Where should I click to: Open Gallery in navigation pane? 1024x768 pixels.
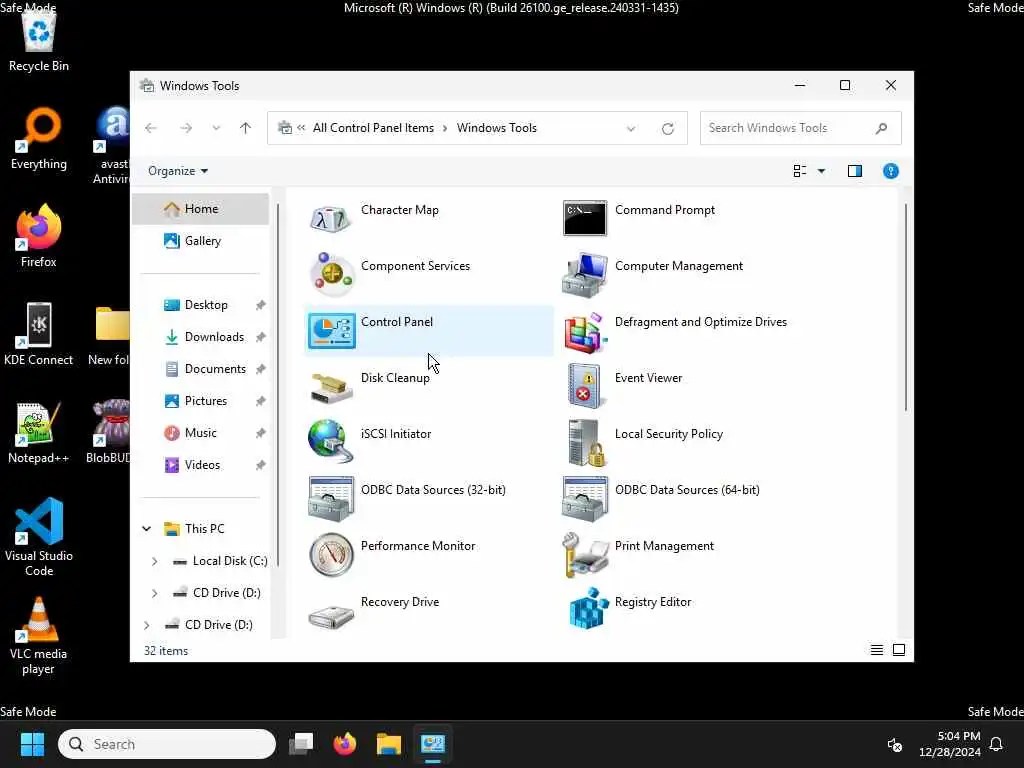pyautogui.click(x=200, y=241)
